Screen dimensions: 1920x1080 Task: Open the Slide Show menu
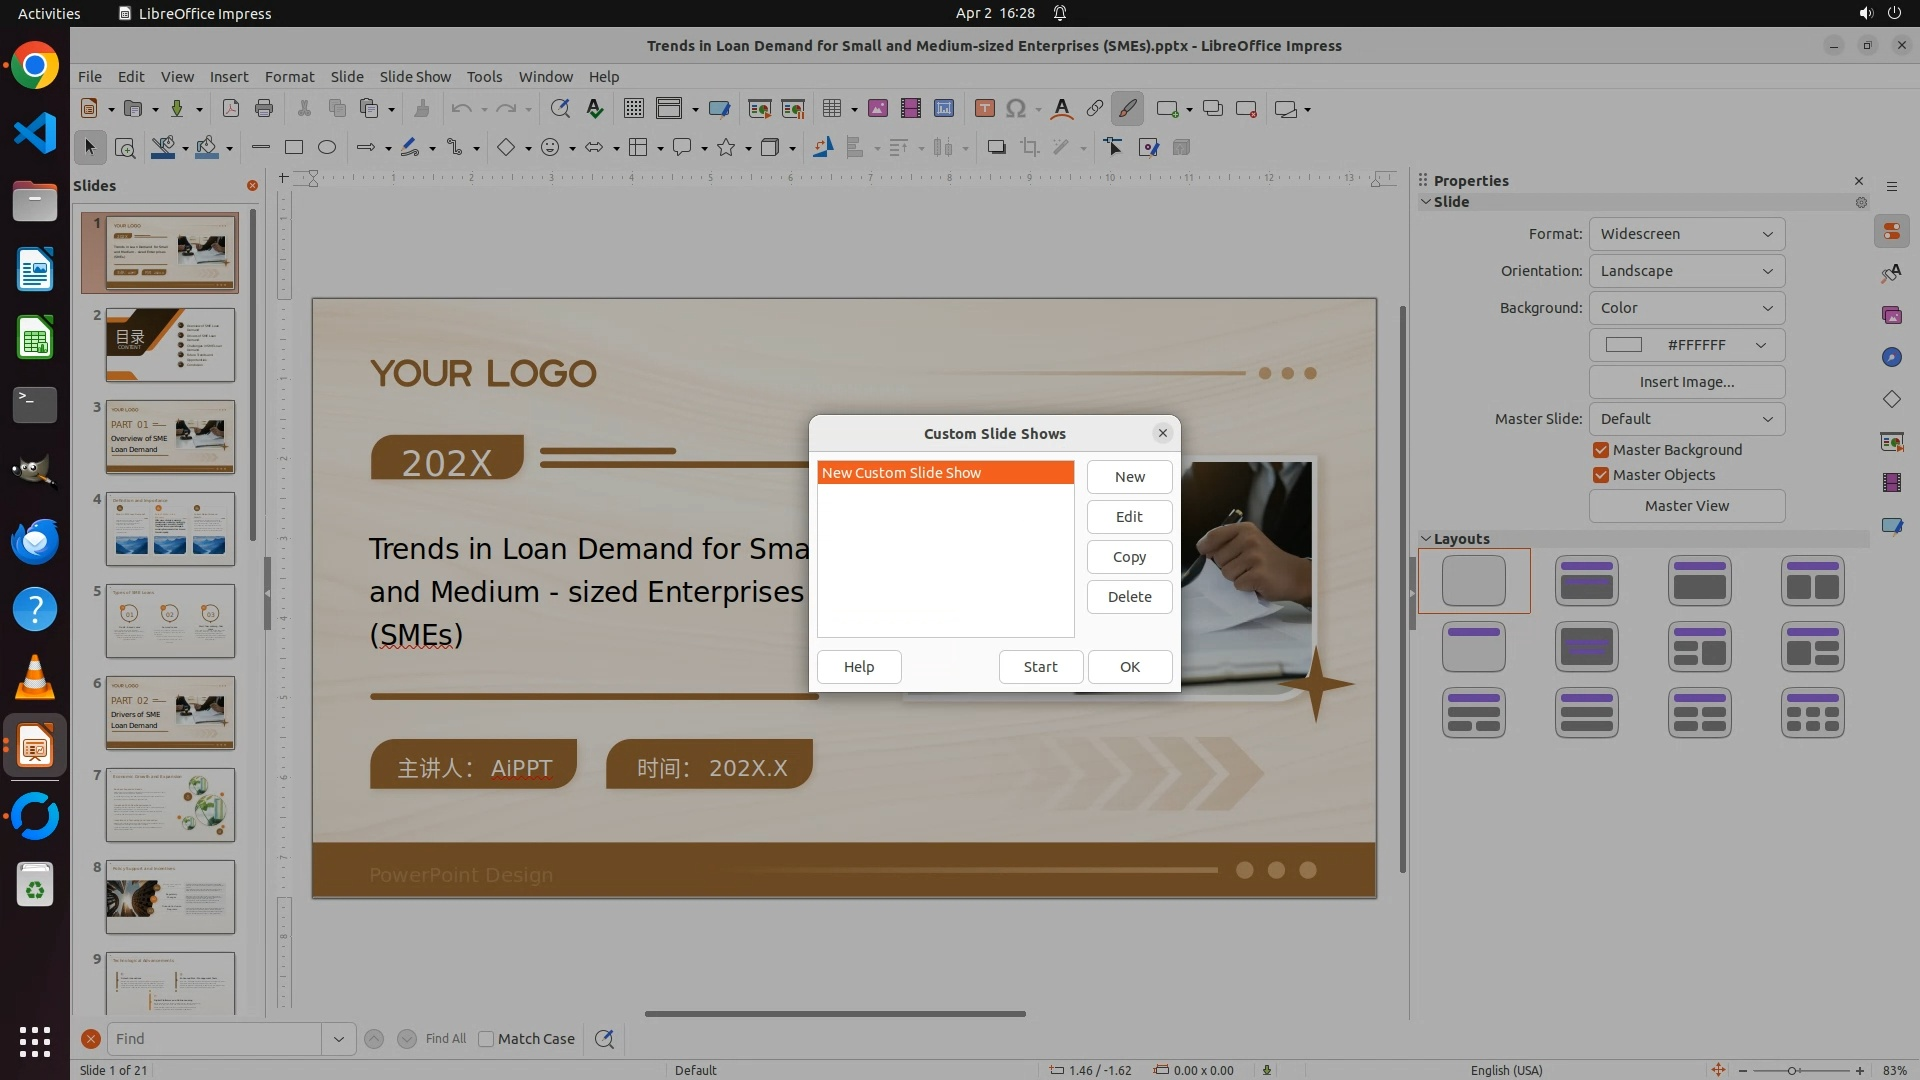(x=415, y=77)
